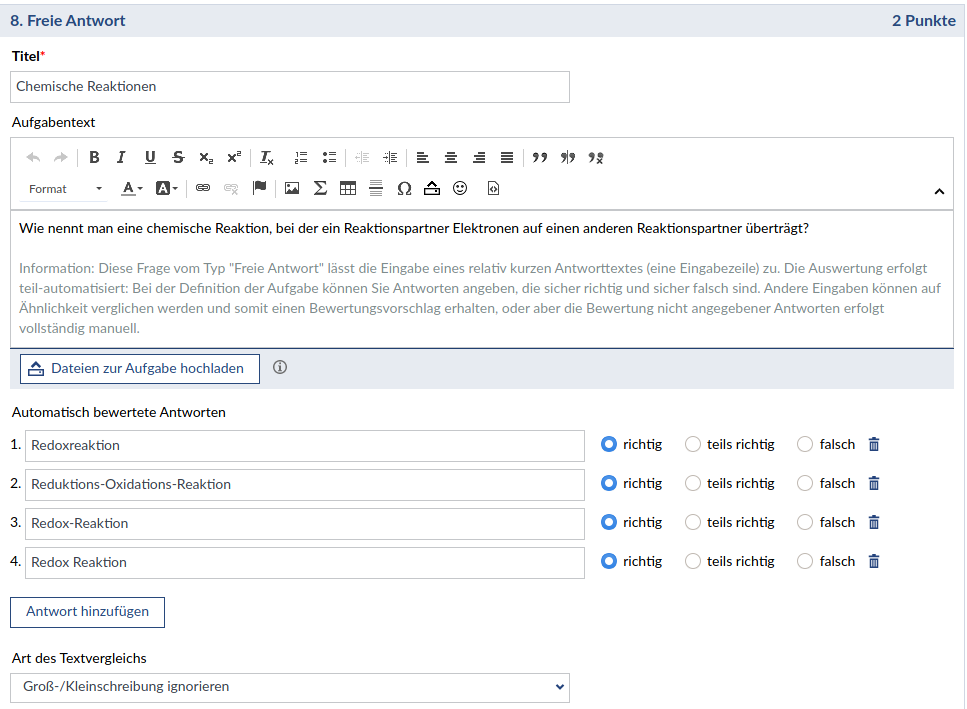Viewport: 967px width, 709px height.
Task: Select richtig for 'Reduktions-Oxidations-Reaktion'
Action: [x=609, y=484]
